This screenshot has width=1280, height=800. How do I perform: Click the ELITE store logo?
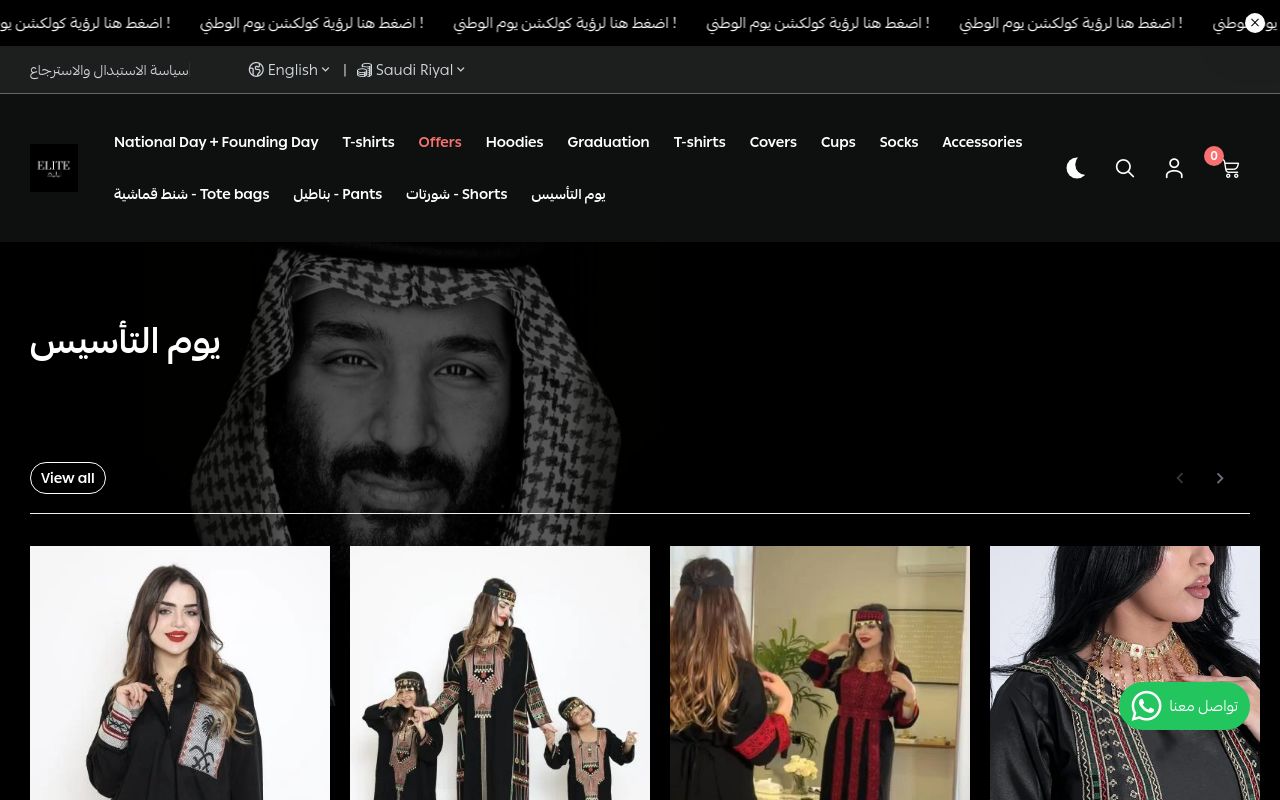(x=54, y=168)
